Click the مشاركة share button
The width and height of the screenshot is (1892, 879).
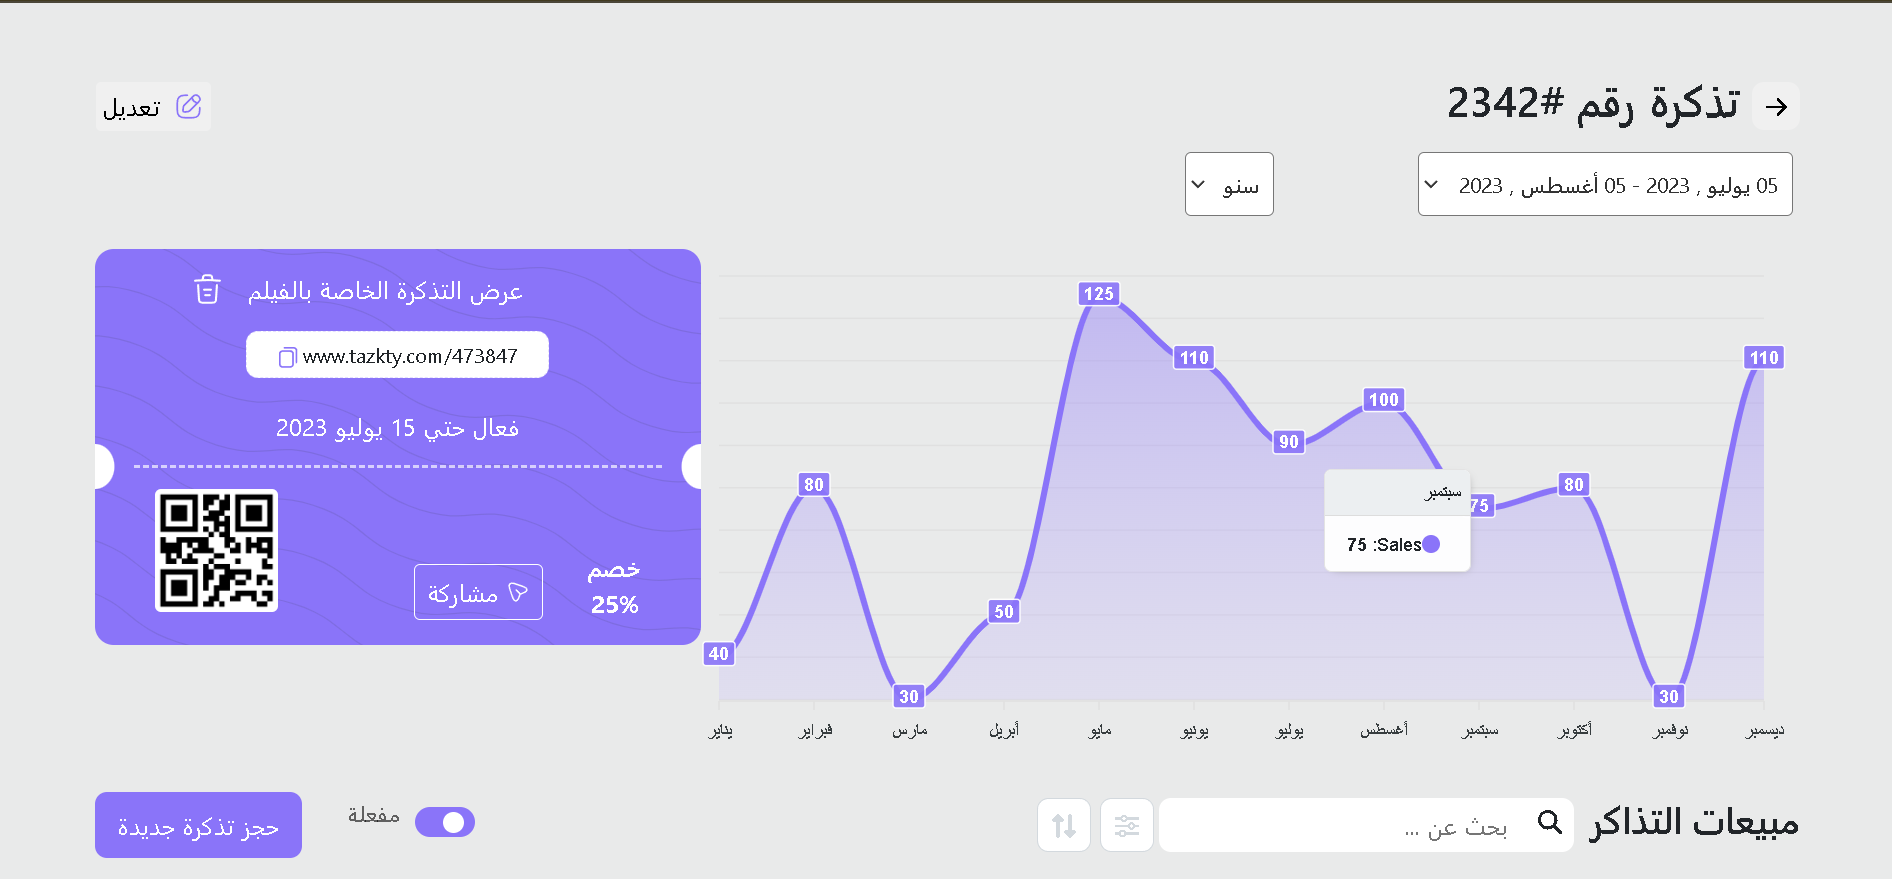[x=478, y=592]
